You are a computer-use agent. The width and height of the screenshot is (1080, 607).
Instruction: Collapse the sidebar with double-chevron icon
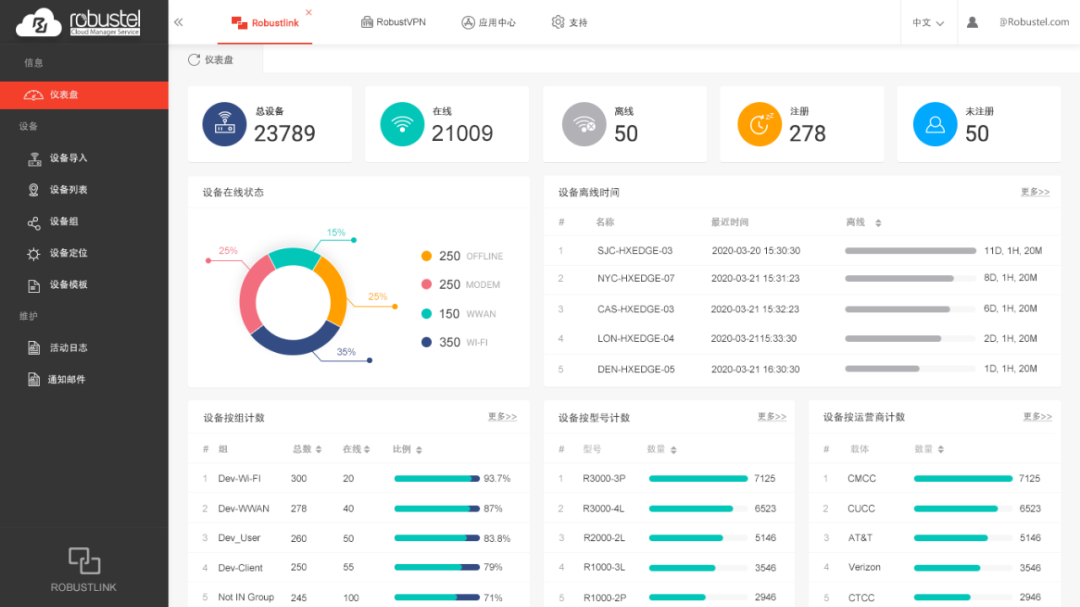click(x=178, y=22)
